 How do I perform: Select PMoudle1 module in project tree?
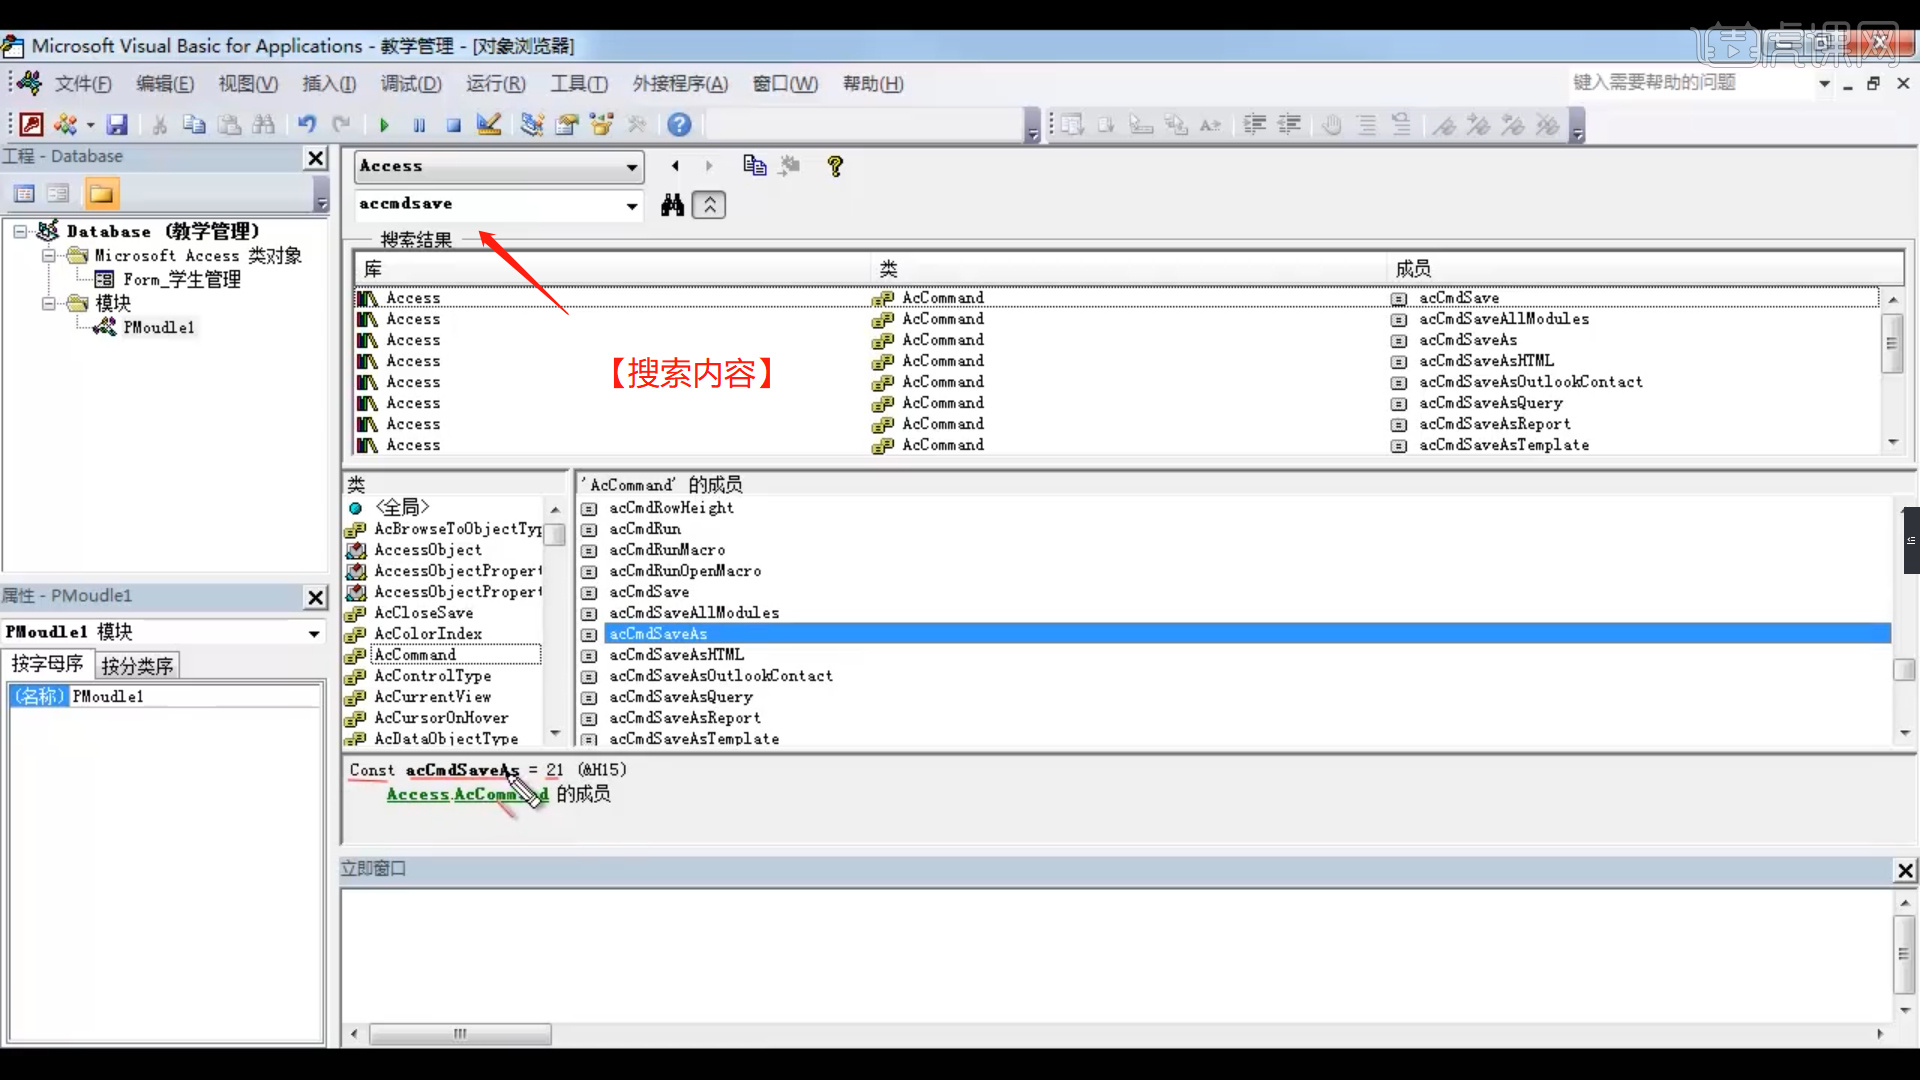pos(158,327)
